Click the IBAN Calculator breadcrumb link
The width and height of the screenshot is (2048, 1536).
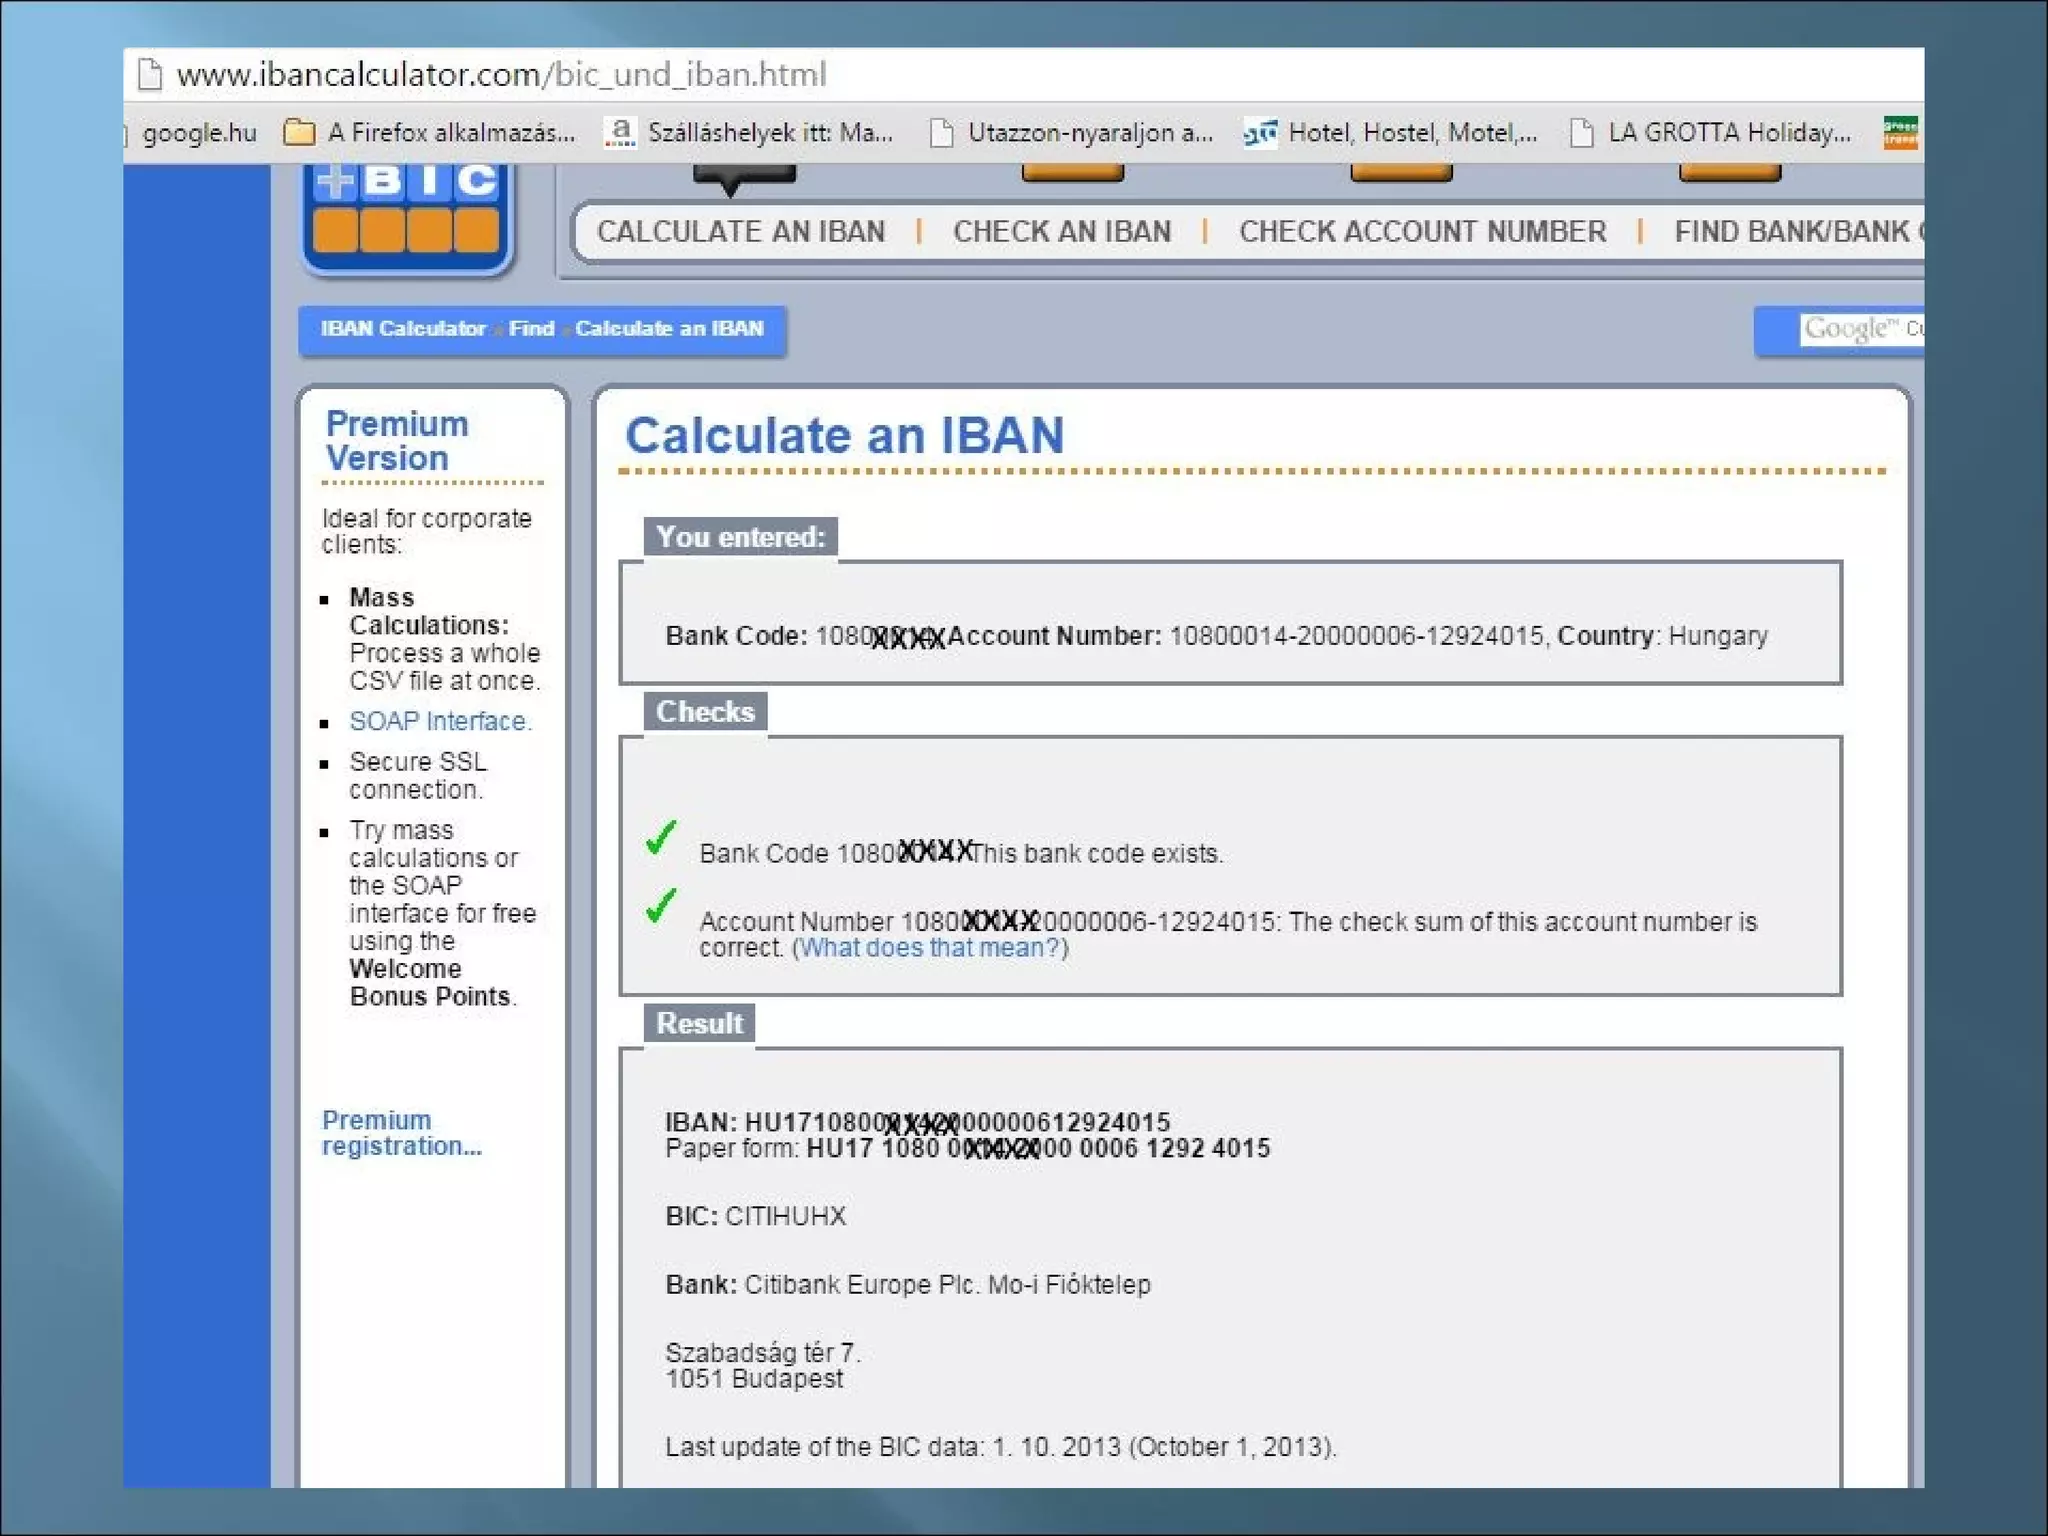click(402, 329)
